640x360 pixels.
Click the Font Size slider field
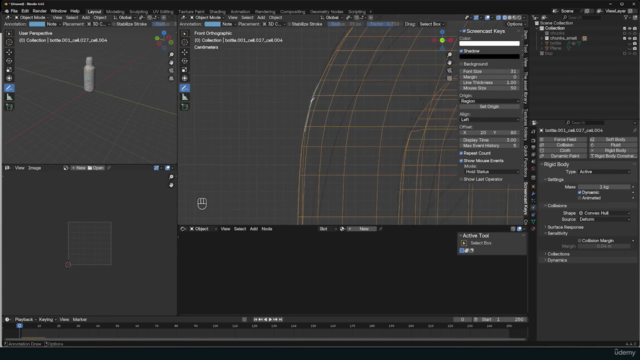tap(489, 71)
